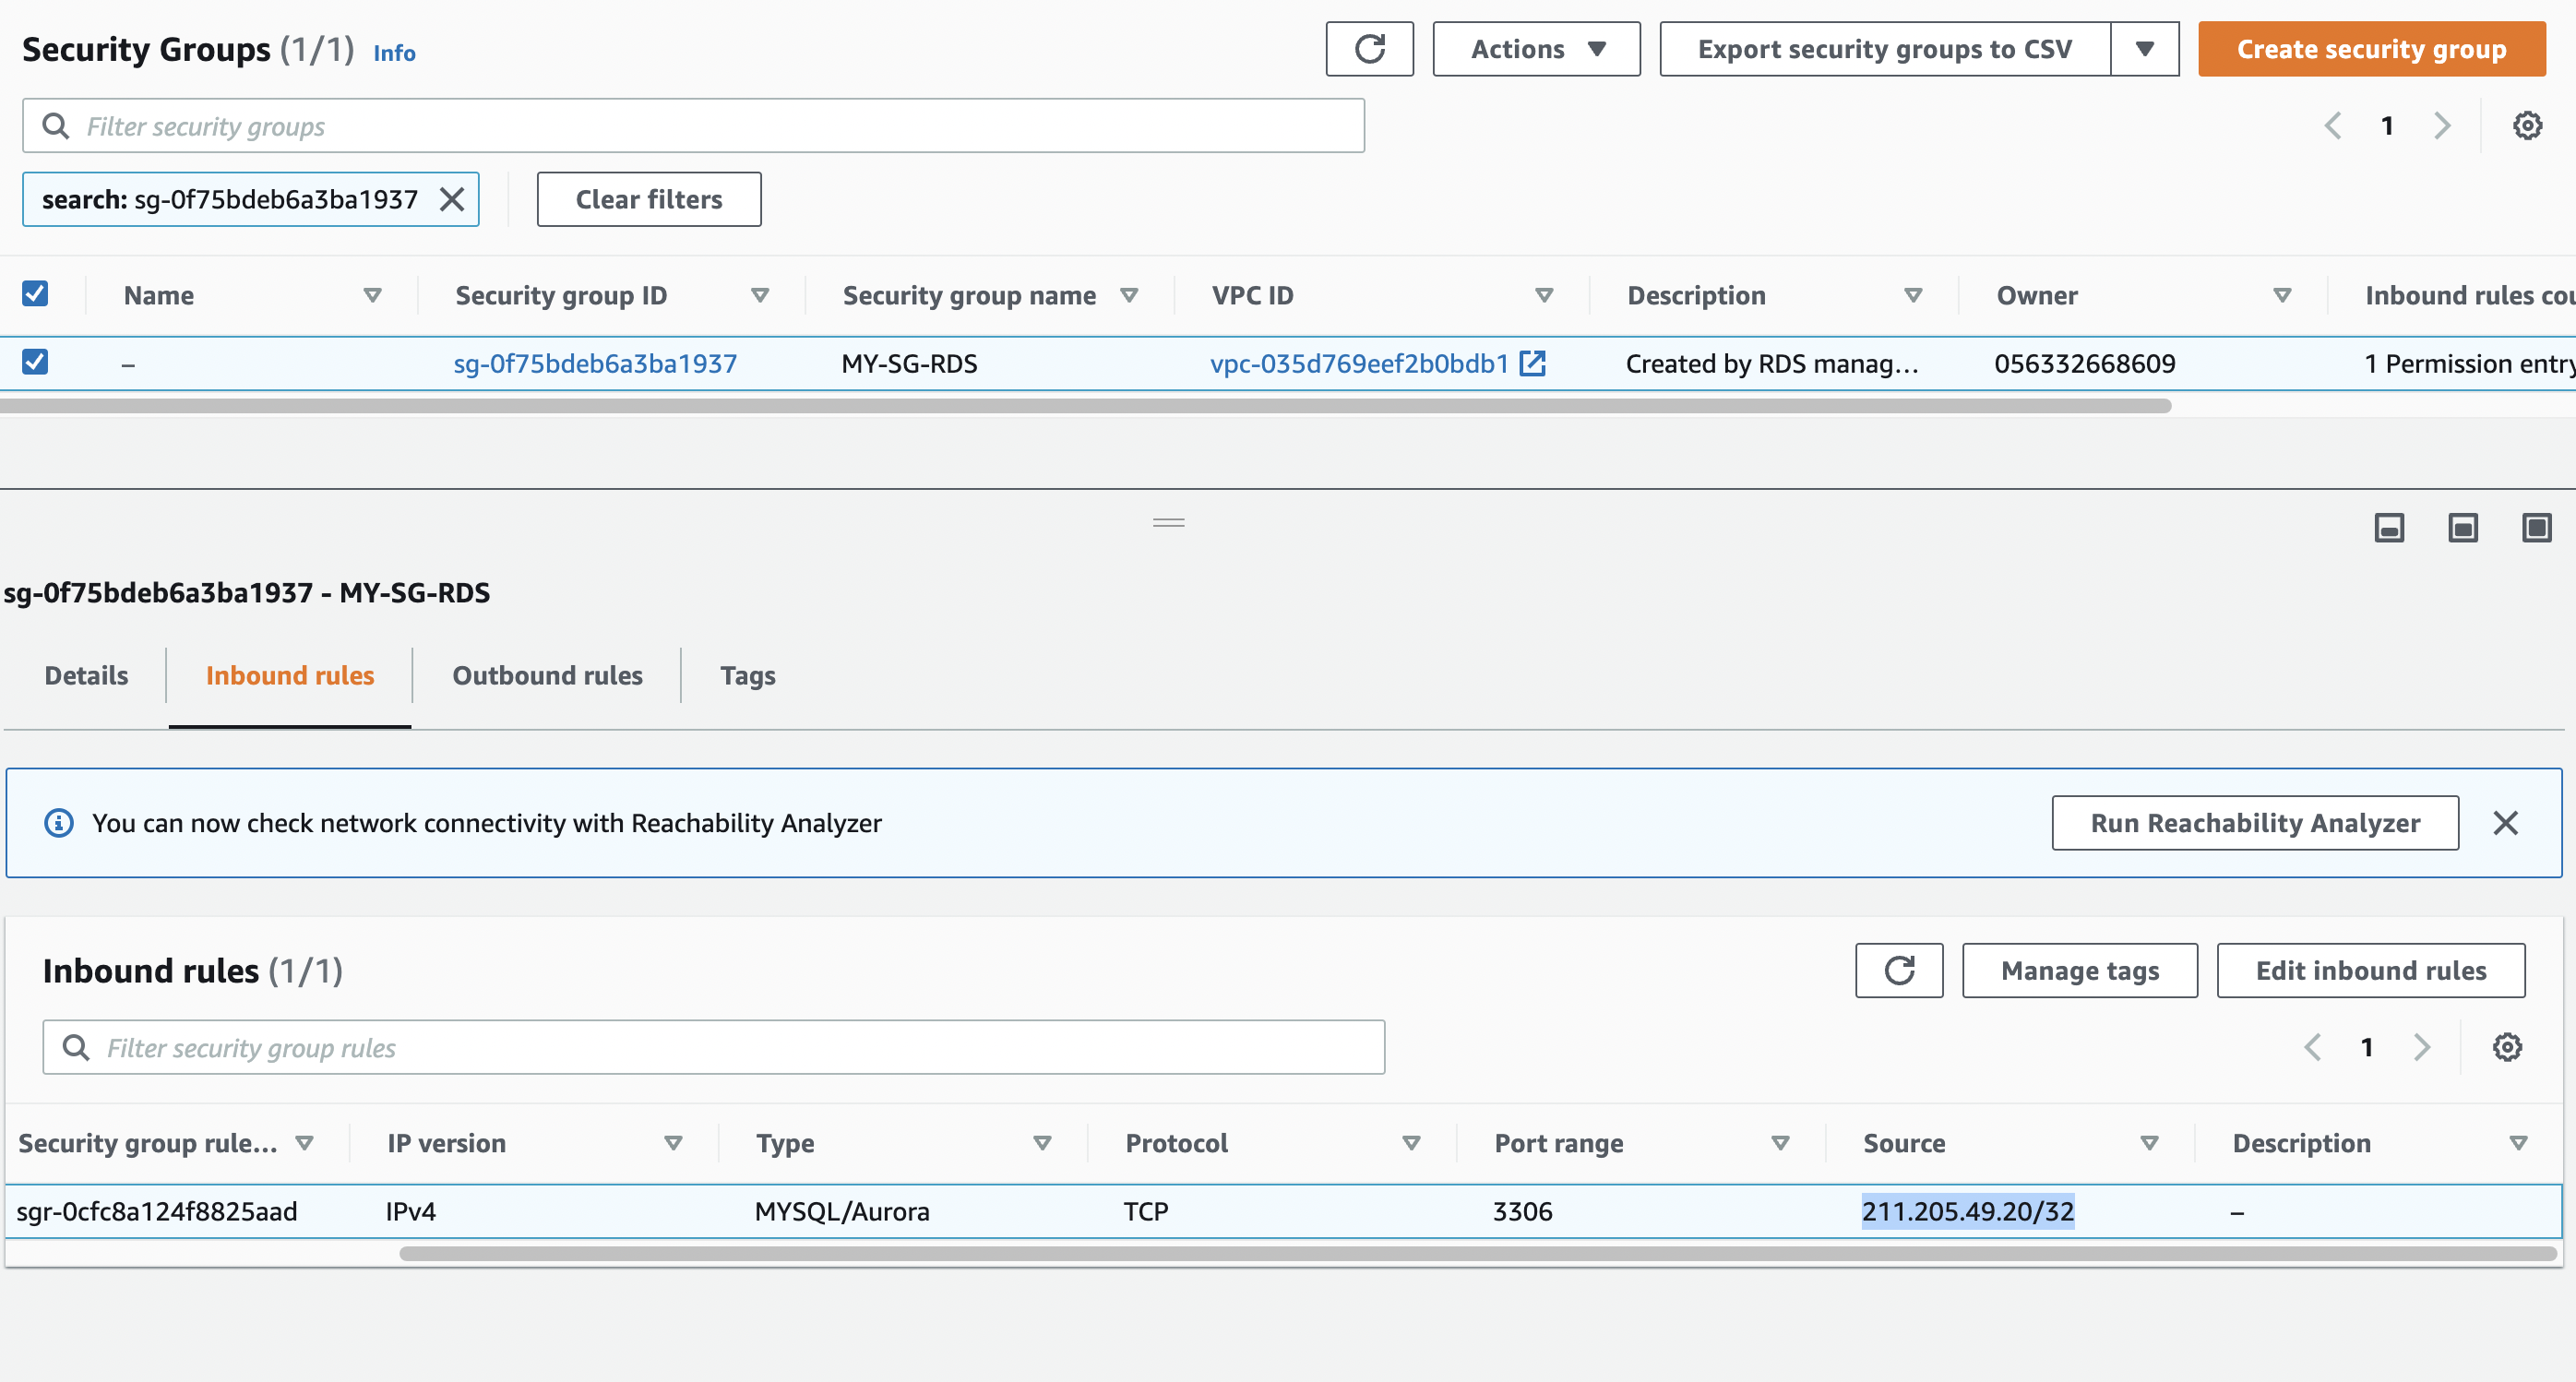The image size is (2576, 1382).
Task: Open the Actions dropdown
Action: pyautogui.click(x=1536, y=49)
